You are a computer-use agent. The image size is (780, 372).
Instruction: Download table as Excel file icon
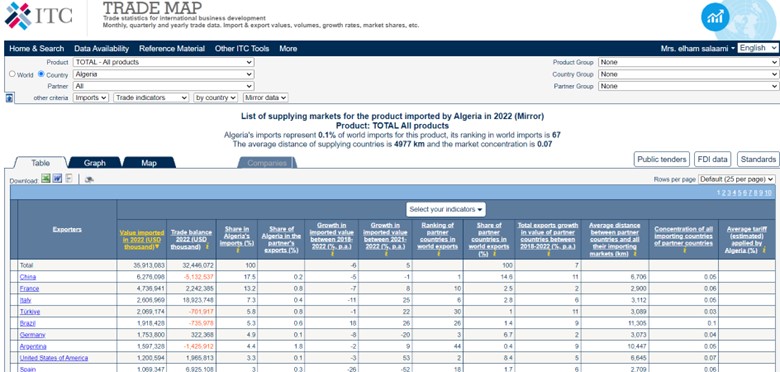46,179
